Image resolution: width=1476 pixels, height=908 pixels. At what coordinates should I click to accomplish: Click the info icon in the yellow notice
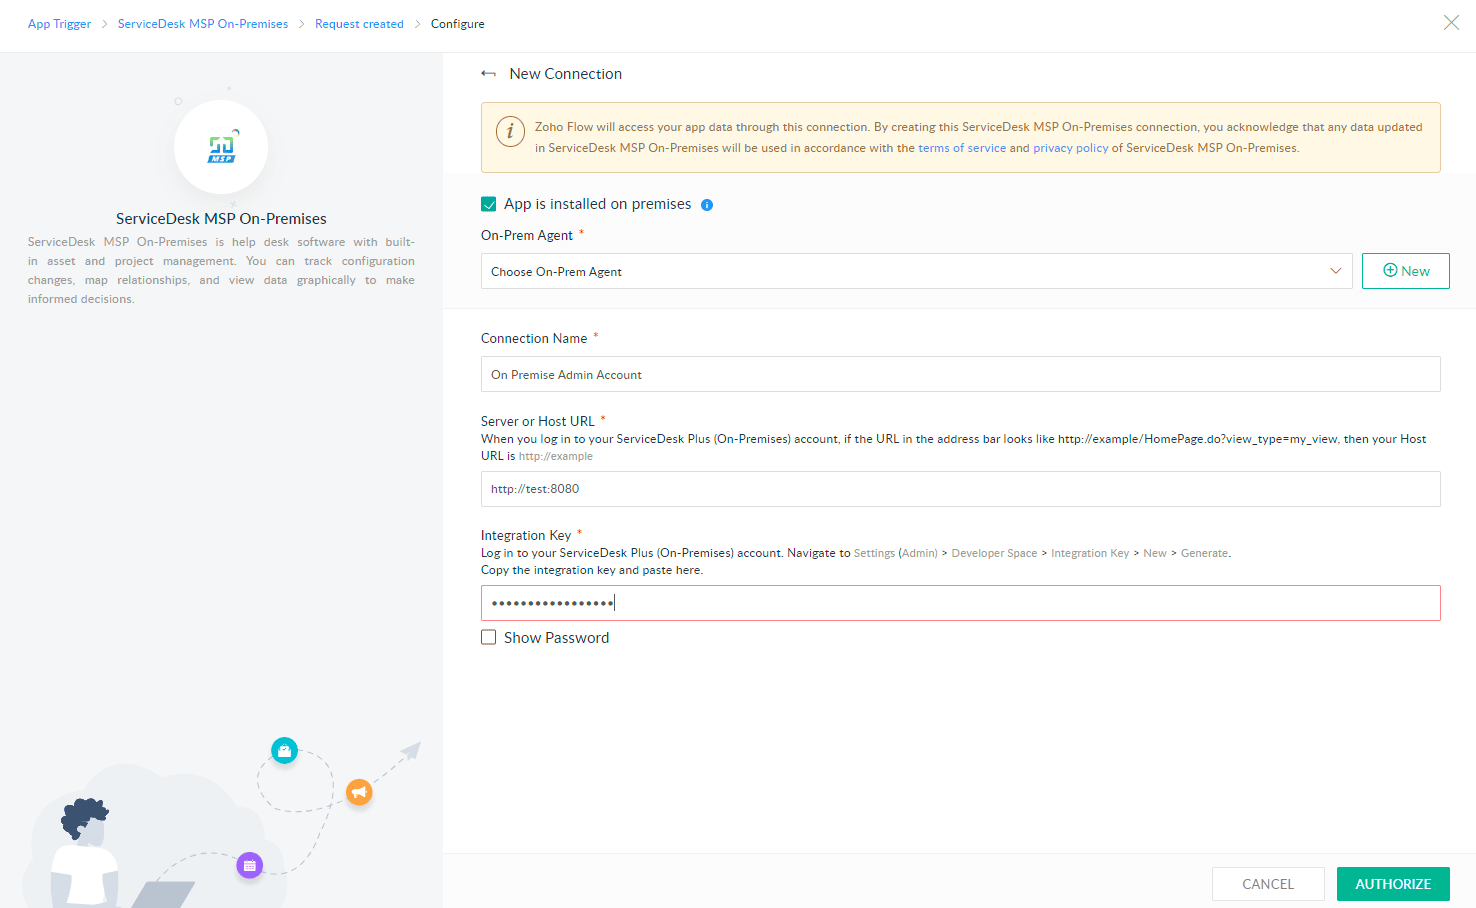tap(510, 131)
